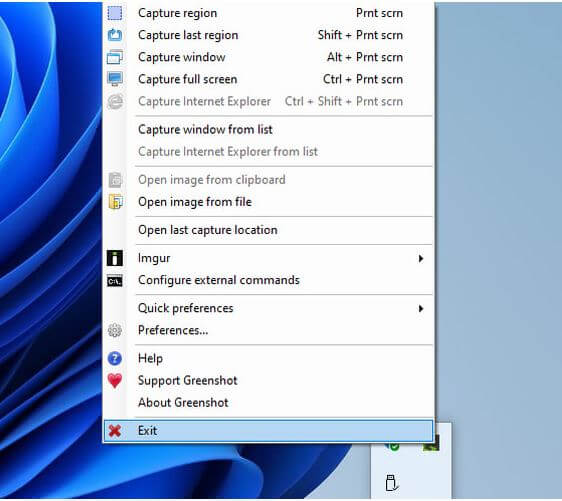Click the Support Greenshot text entry
The height and width of the screenshot is (501, 562).
click(x=188, y=381)
